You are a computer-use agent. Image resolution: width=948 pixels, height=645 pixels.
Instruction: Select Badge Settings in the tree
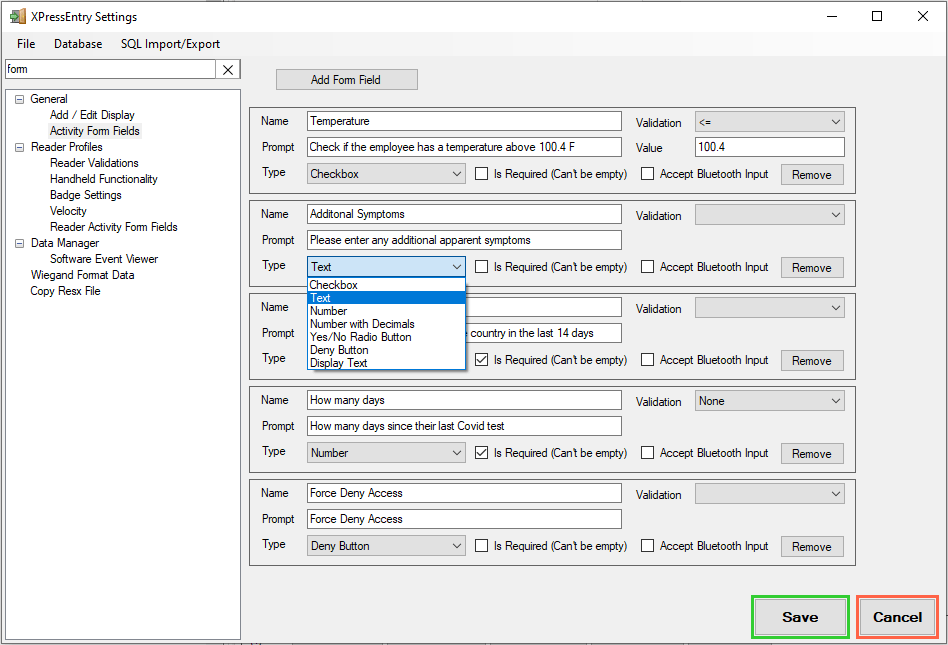pos(86,195)
